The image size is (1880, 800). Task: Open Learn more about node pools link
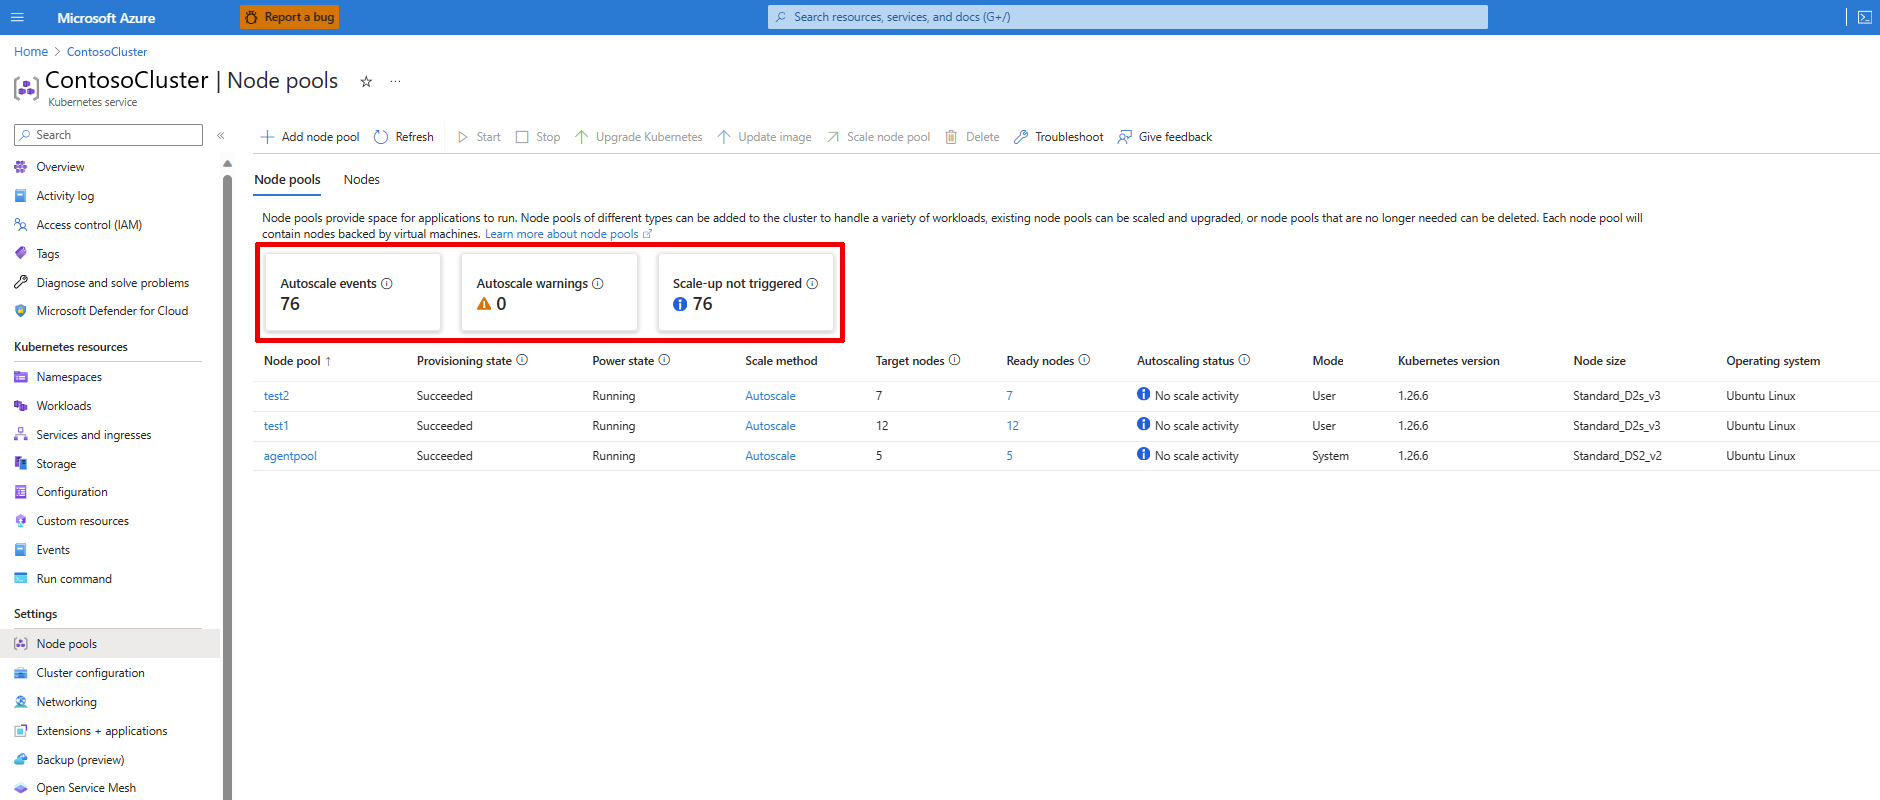pos(568,234)
